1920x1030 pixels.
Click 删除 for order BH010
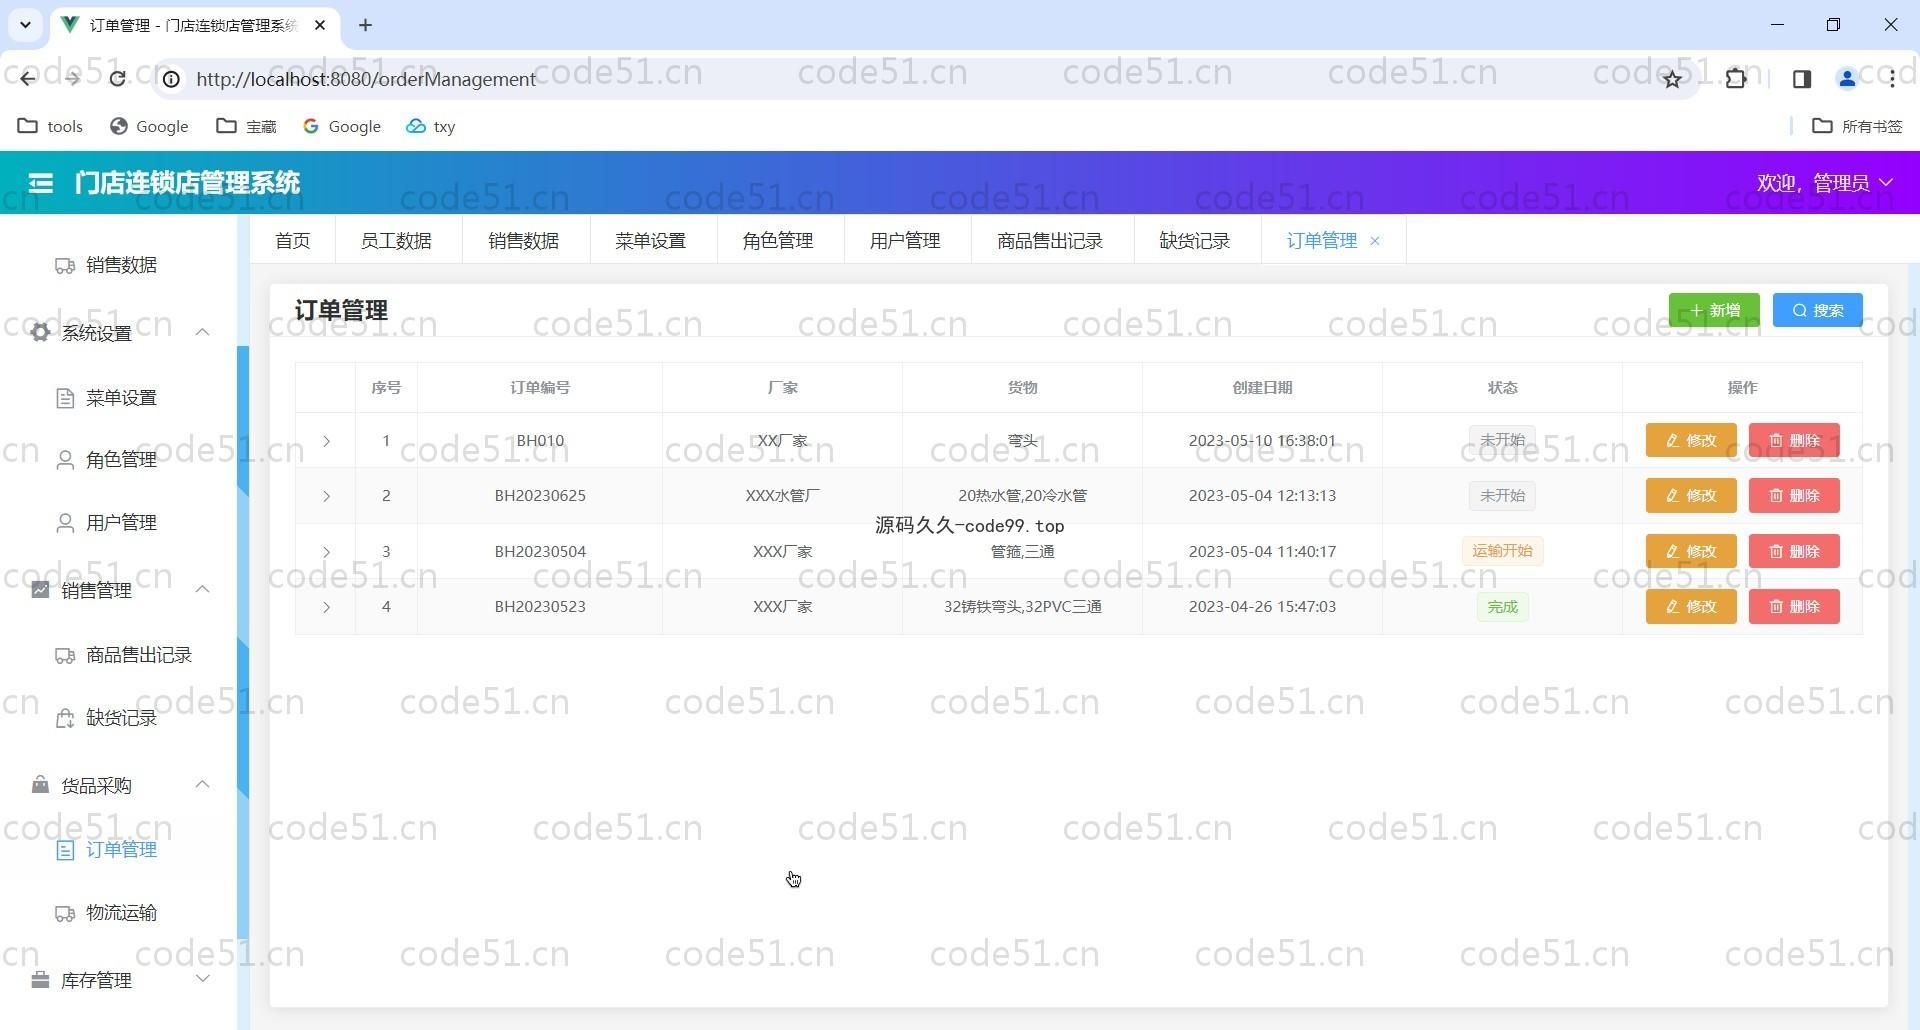pos(1794,440)
